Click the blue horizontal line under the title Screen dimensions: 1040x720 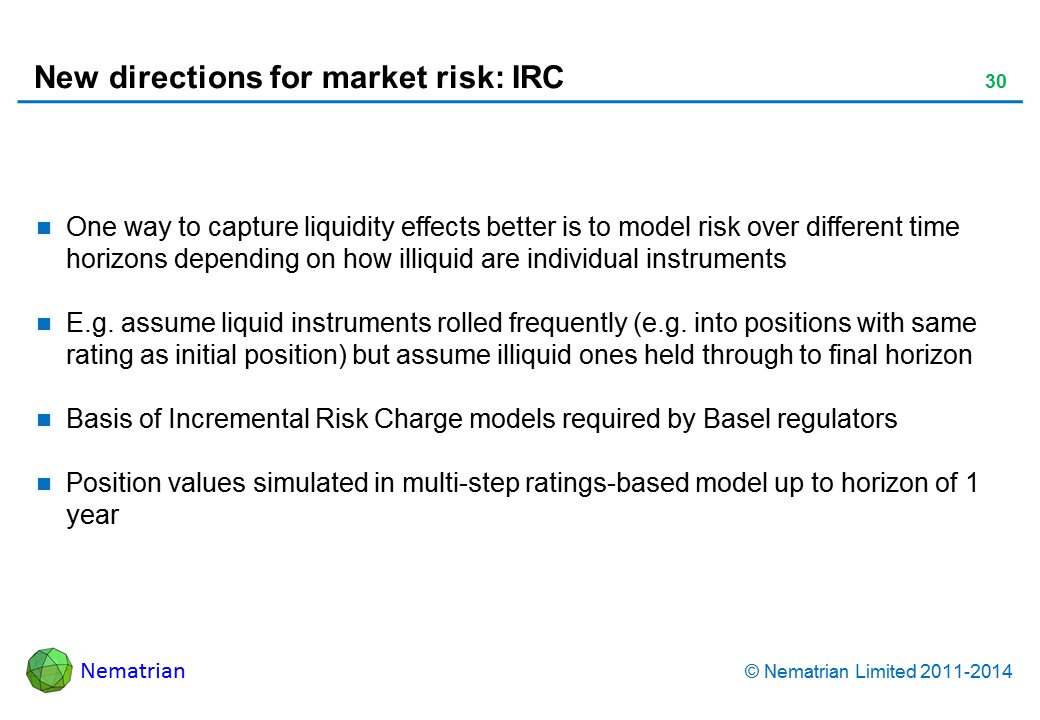pyautogui.click(x=520, y=102)
